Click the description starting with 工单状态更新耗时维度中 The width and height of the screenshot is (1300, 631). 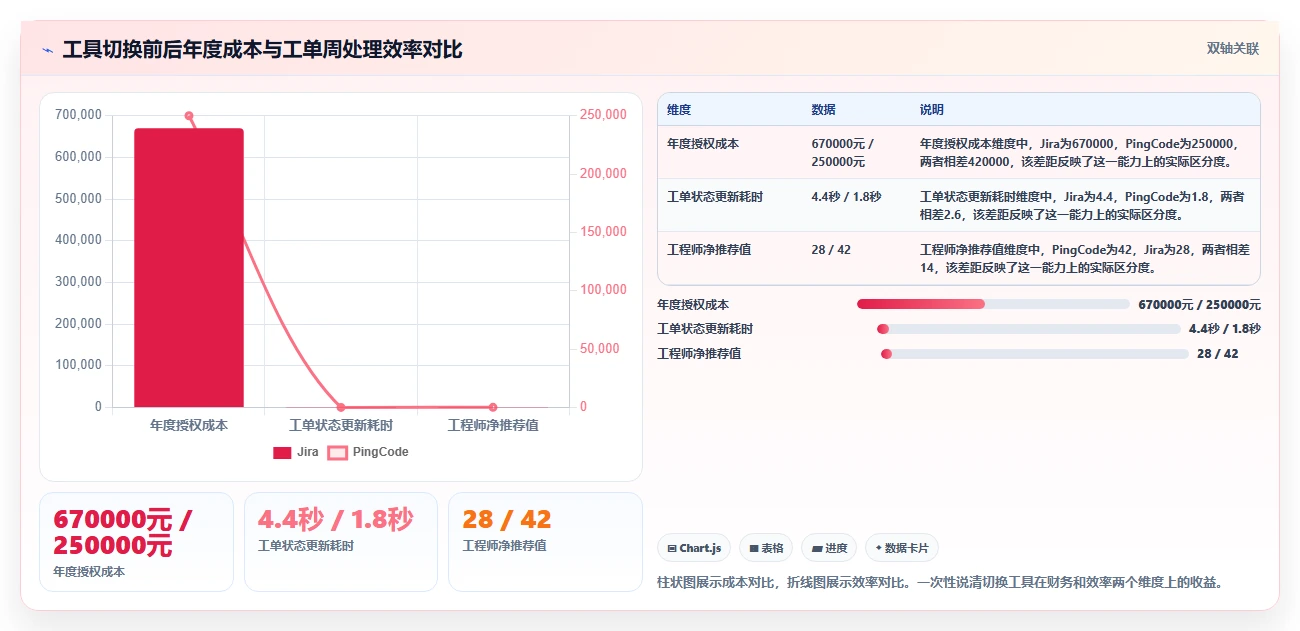1082,205
